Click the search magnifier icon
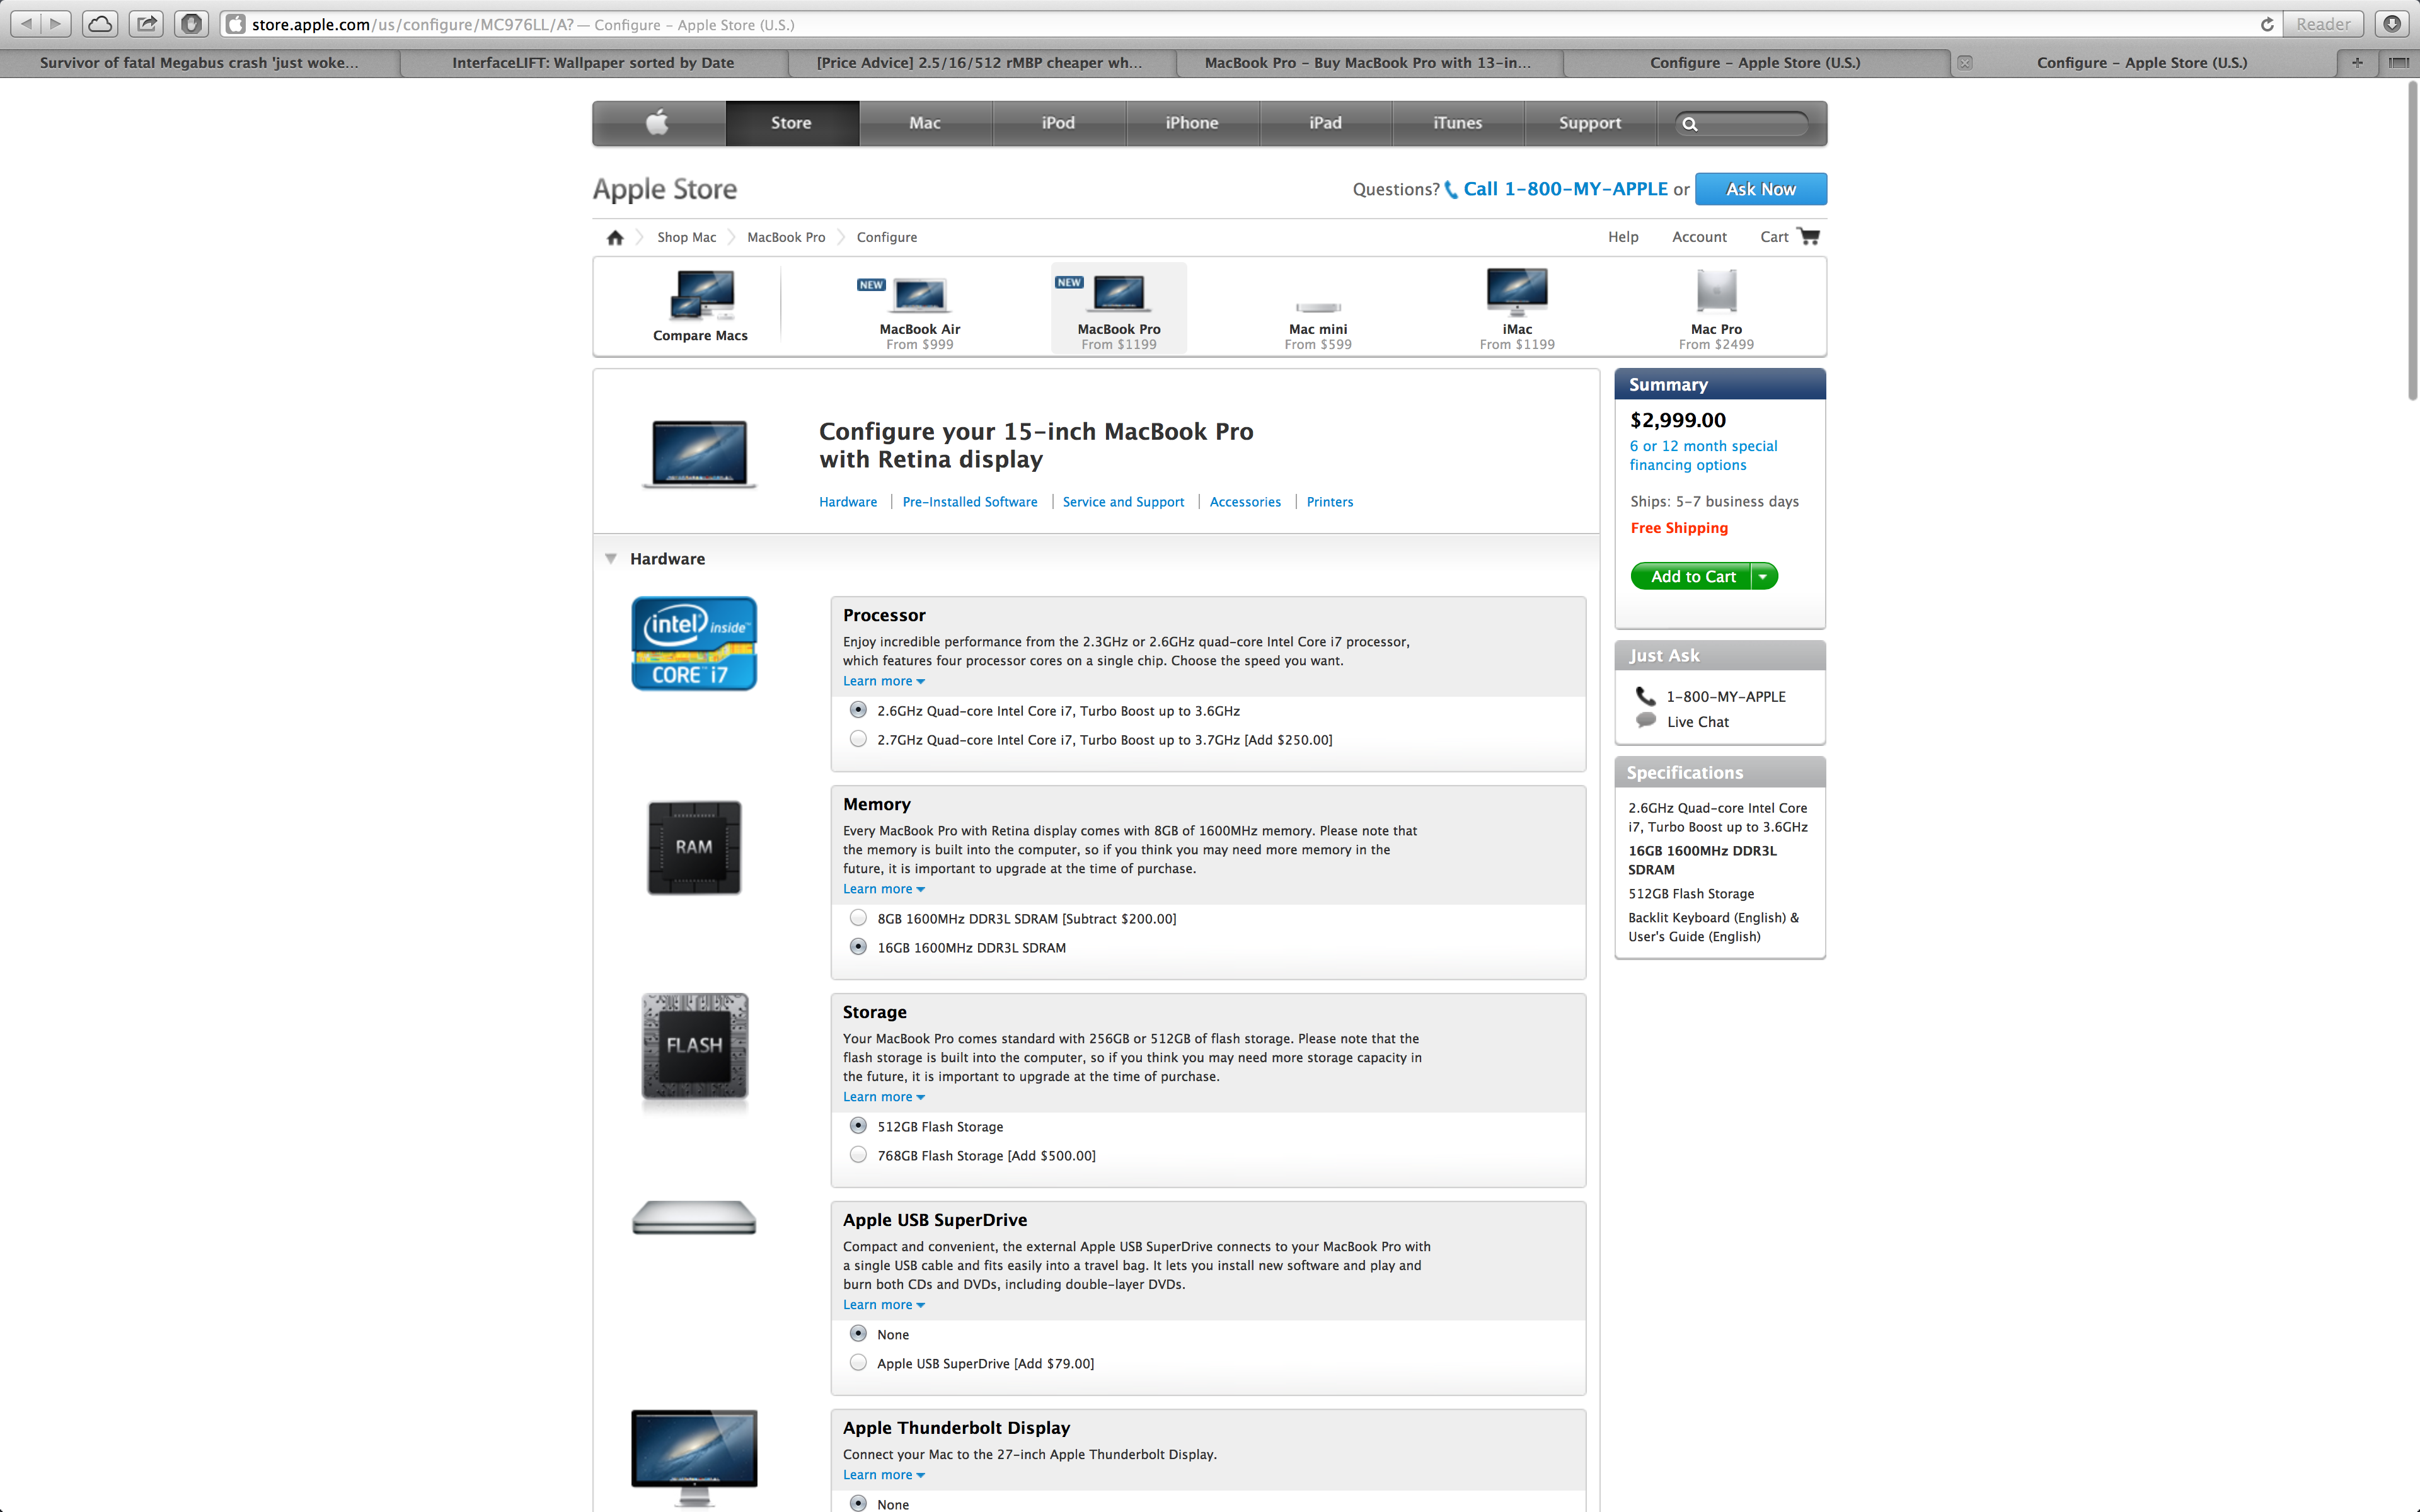 click(1690, 124)
